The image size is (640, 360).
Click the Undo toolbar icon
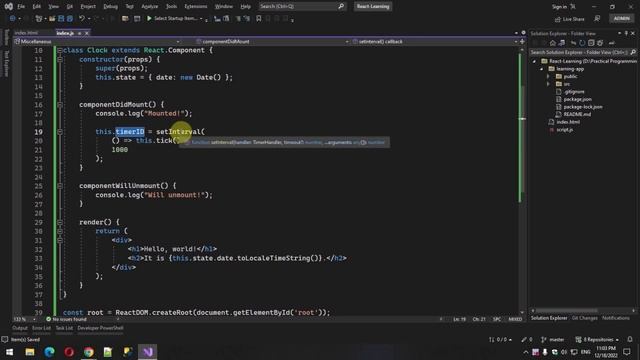[82, 19]
